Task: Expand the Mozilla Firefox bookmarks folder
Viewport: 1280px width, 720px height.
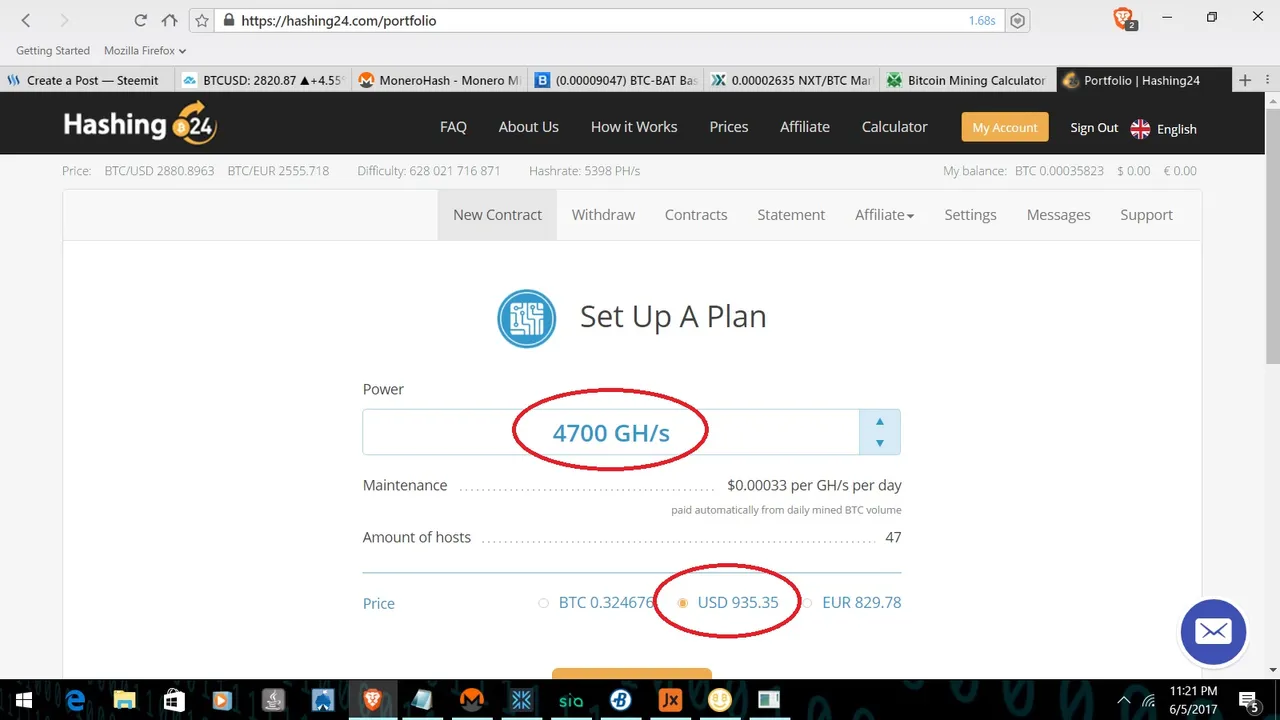Action: click(145, 50)
